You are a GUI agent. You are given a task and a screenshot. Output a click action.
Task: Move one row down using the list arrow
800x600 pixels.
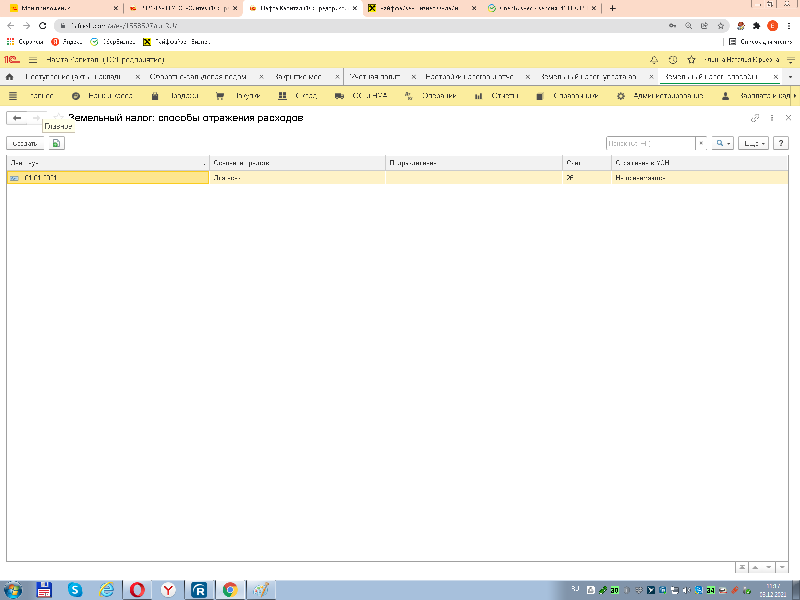(768, 567)
